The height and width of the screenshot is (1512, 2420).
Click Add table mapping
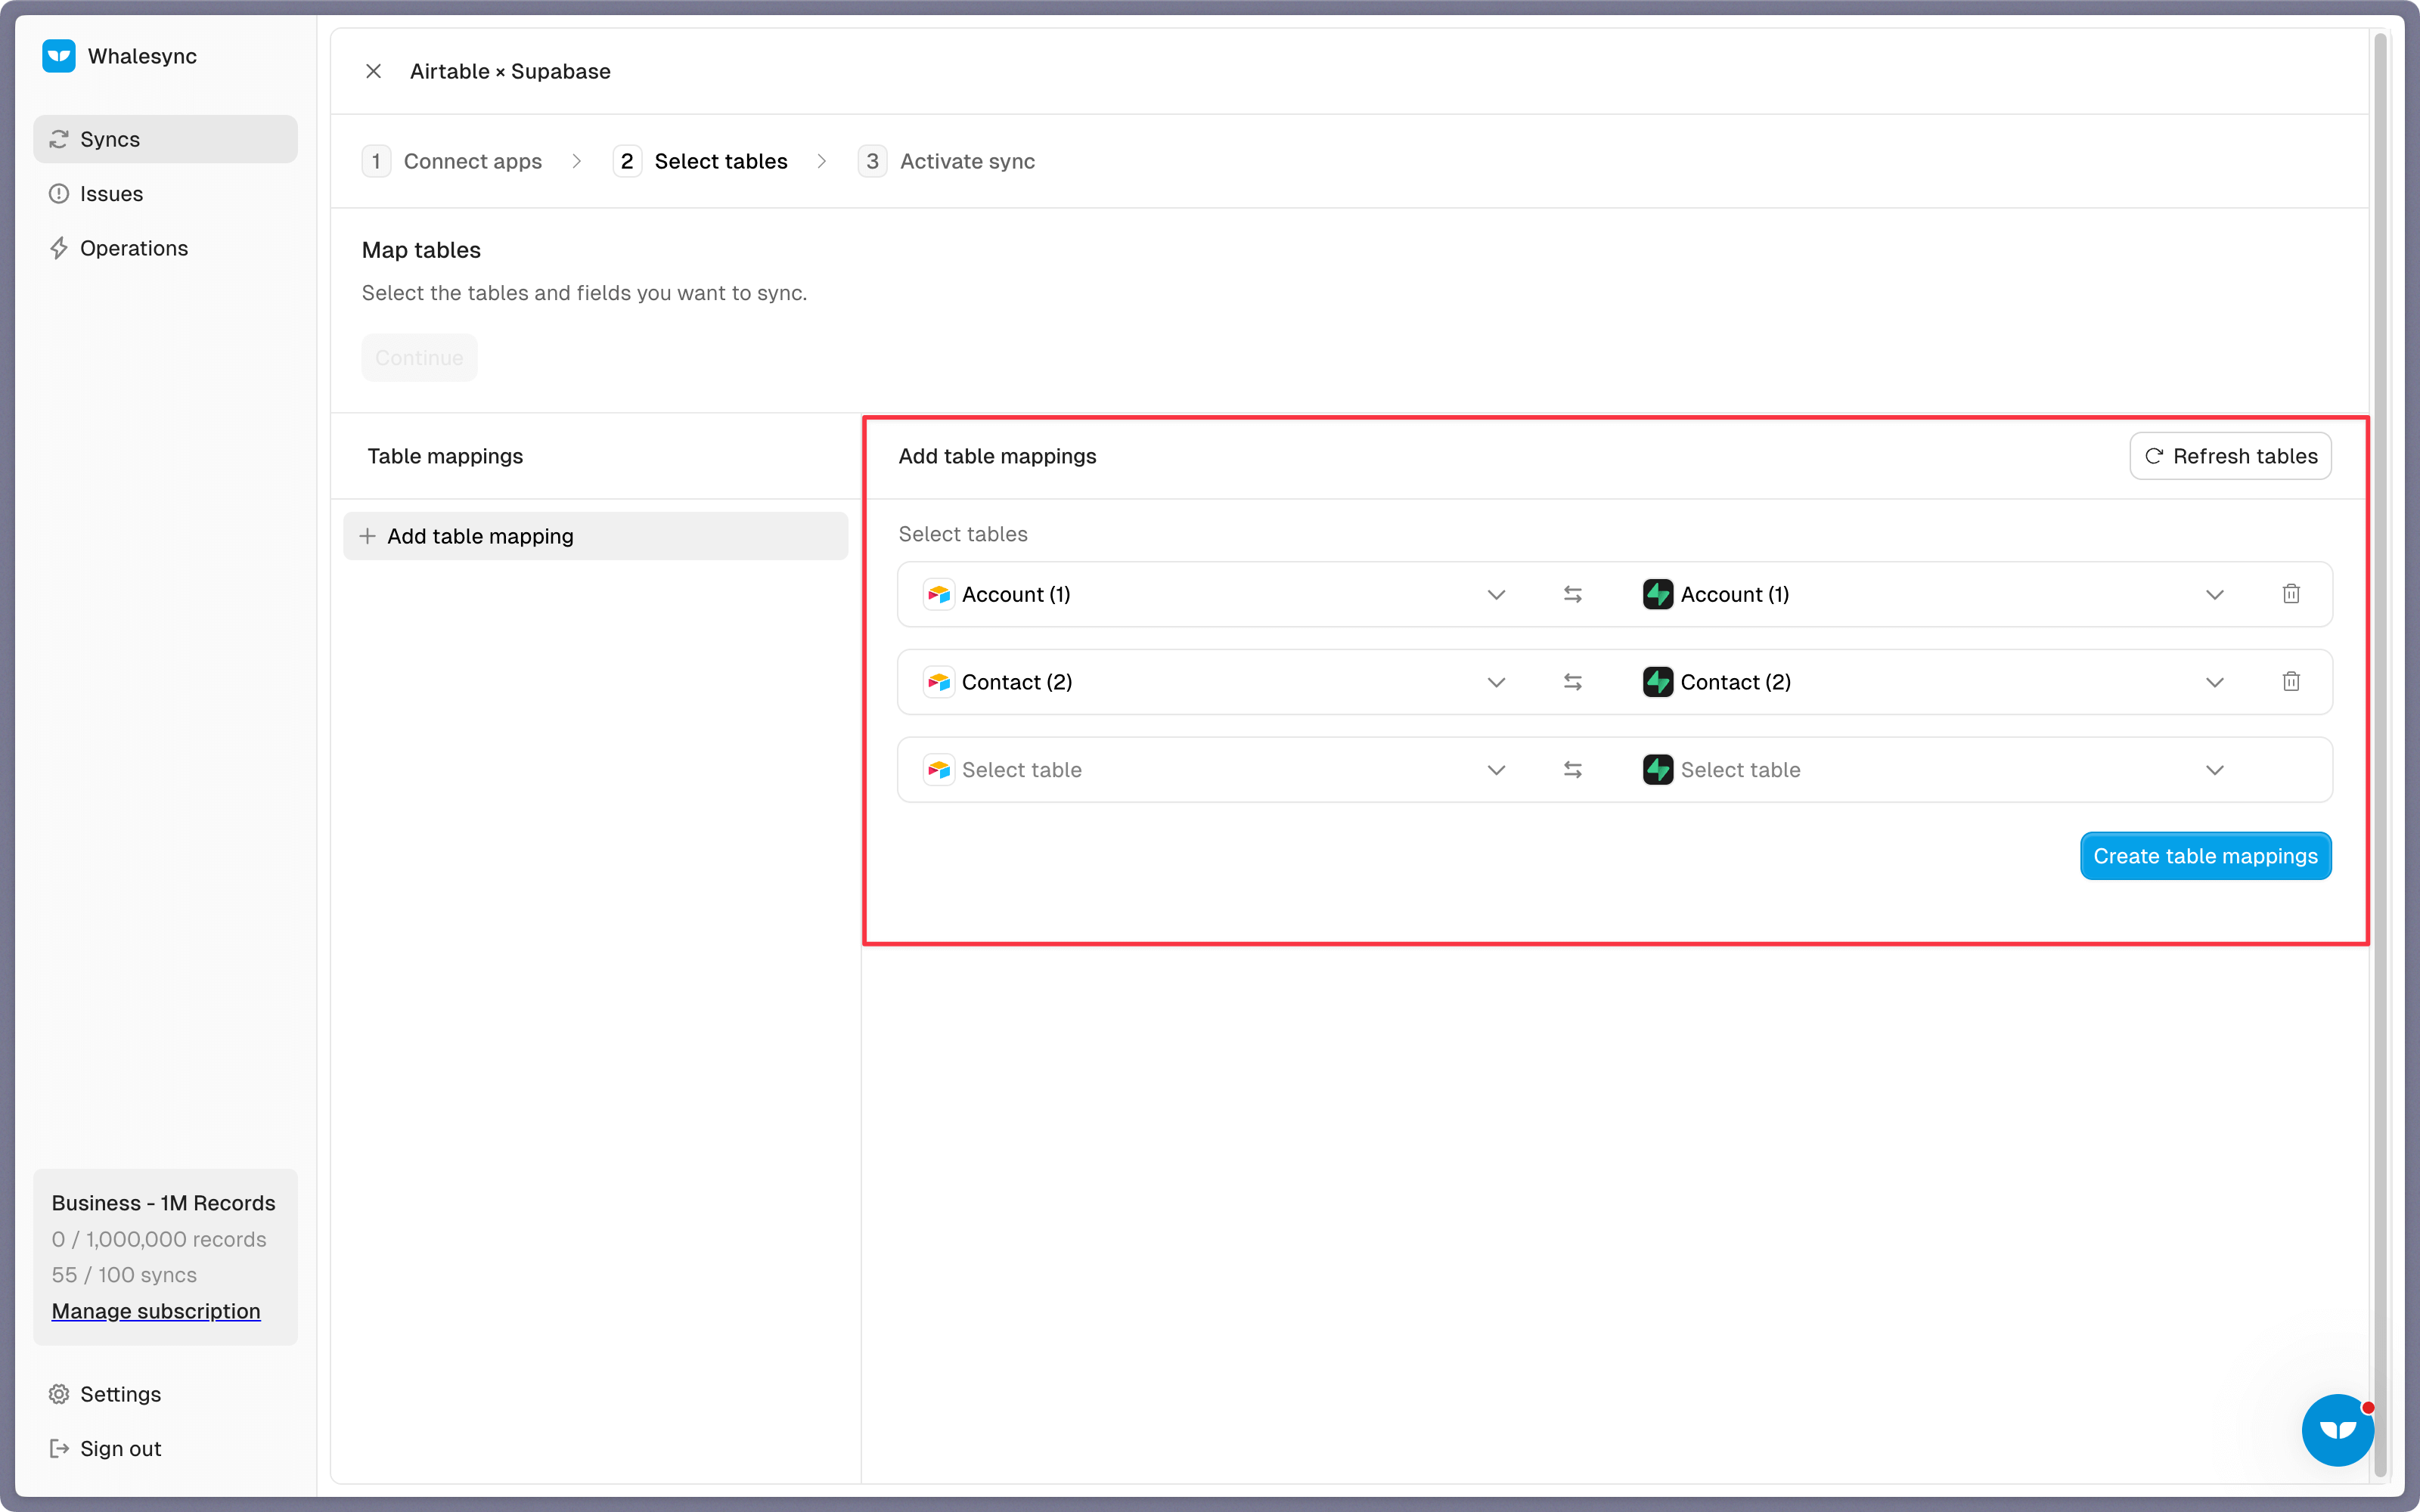(x=595, y=536)
